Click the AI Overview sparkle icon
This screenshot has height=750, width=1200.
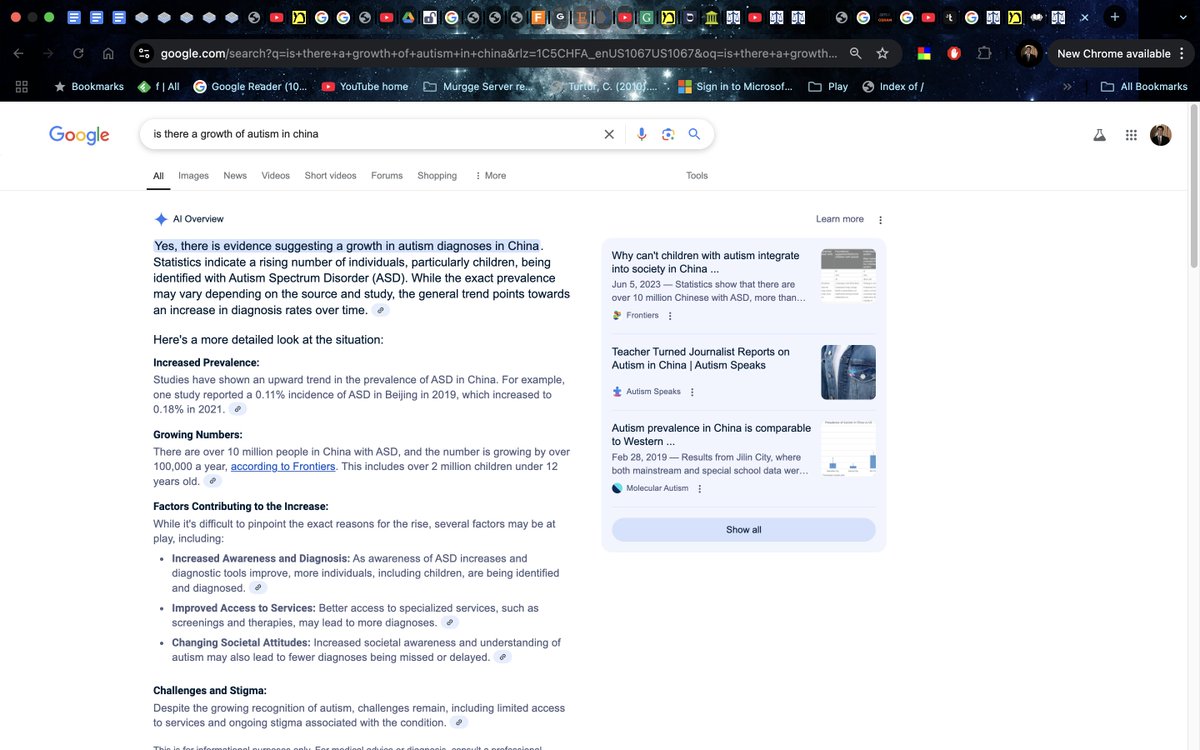coord(161,219)
